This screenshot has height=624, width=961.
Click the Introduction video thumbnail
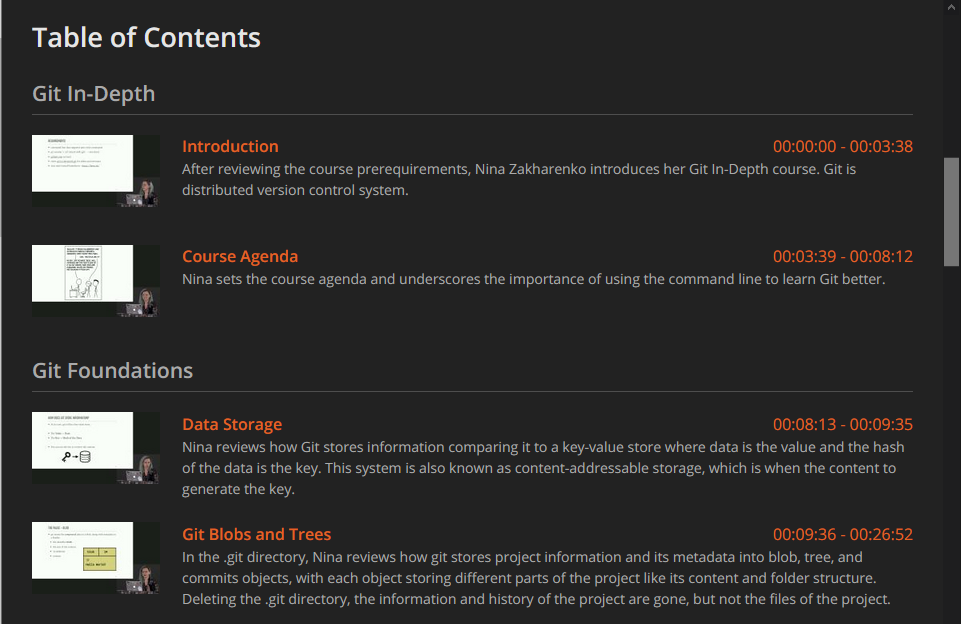tap(95, 170)
